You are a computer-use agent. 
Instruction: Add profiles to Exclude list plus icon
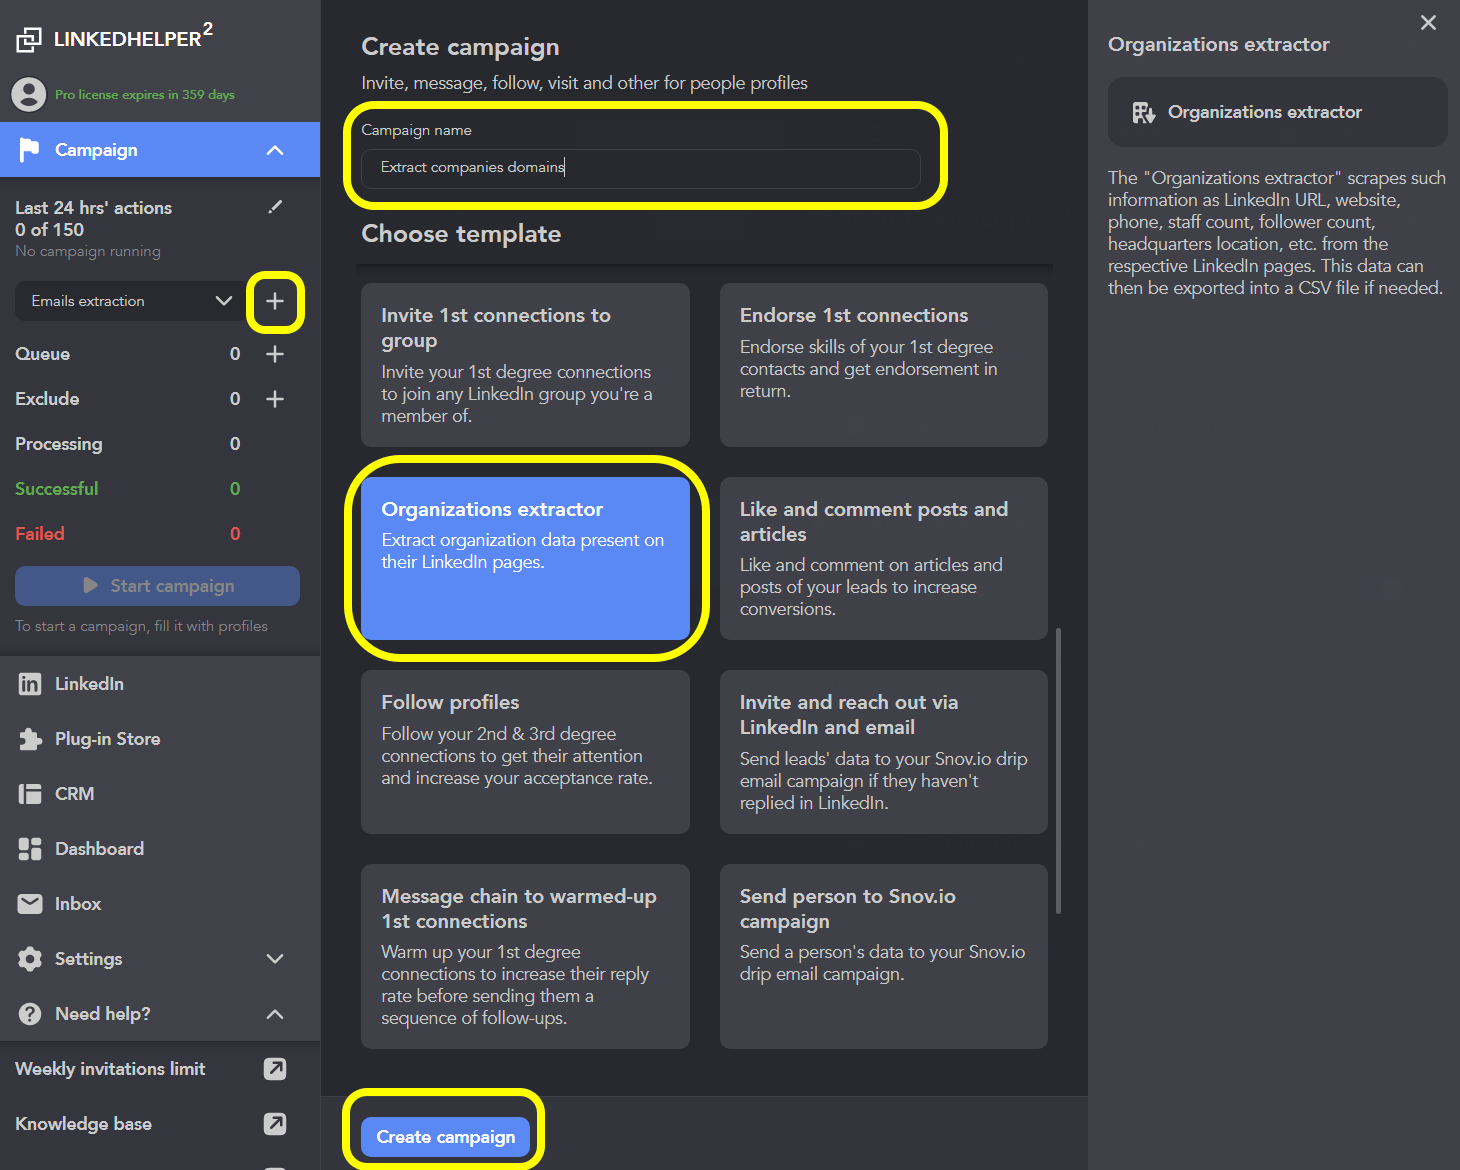[275, 399]
